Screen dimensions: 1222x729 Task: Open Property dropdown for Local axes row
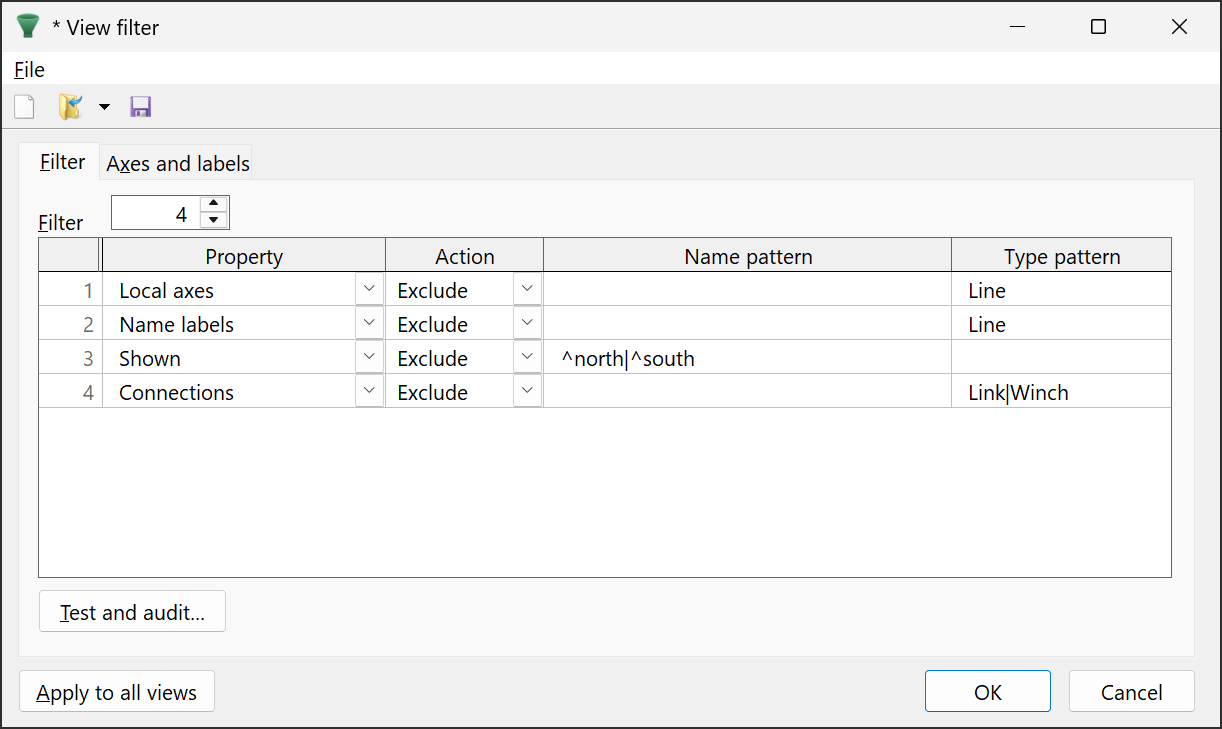click(369, 290)
